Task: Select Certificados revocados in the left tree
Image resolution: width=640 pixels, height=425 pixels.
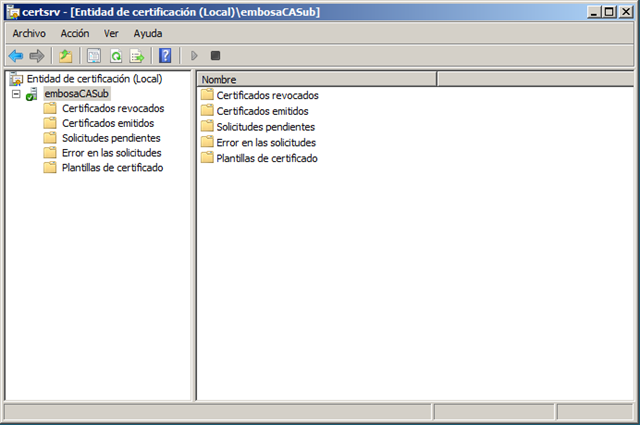Action: pyautogui.click(x=112, y=109)
